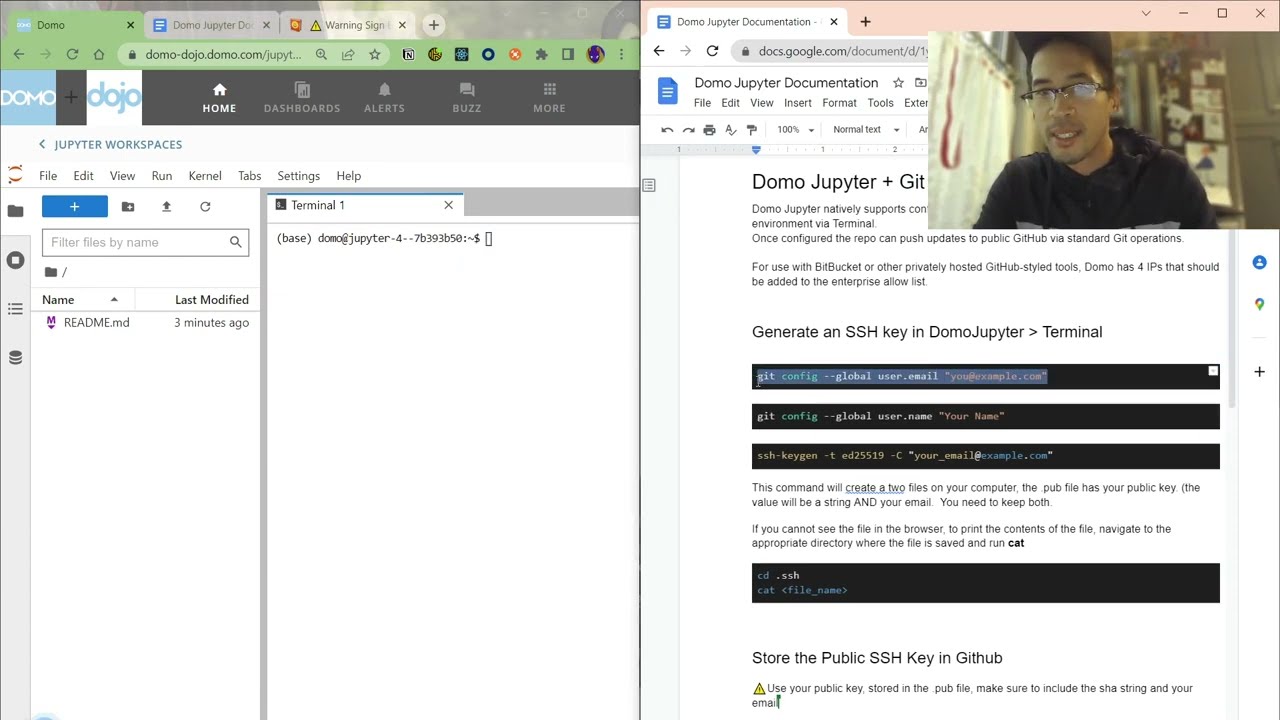Open the Kernel menu

pos(205,176)
